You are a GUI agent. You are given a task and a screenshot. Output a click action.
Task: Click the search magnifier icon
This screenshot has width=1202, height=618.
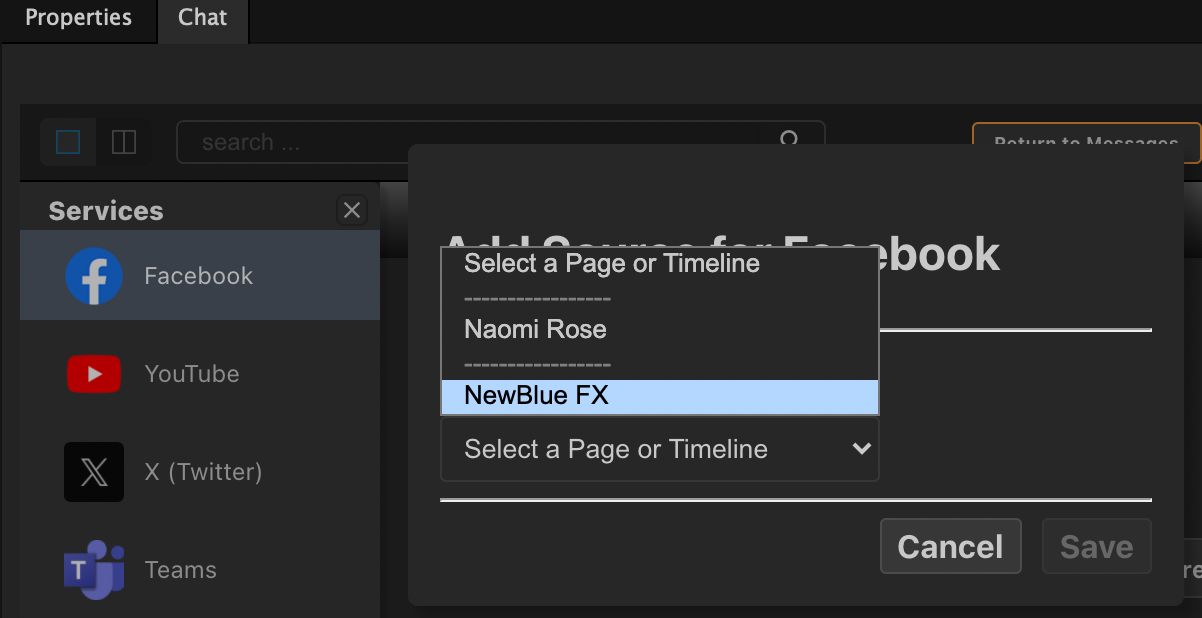pyautogui.click(x=790, y=140)
